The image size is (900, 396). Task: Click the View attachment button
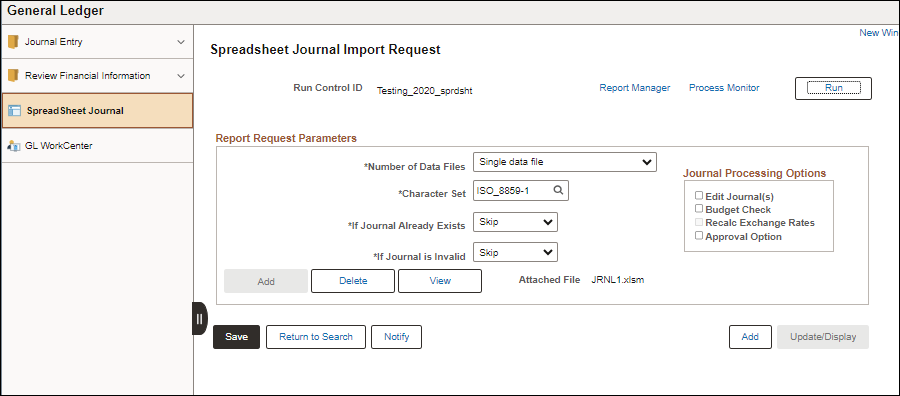440,281
